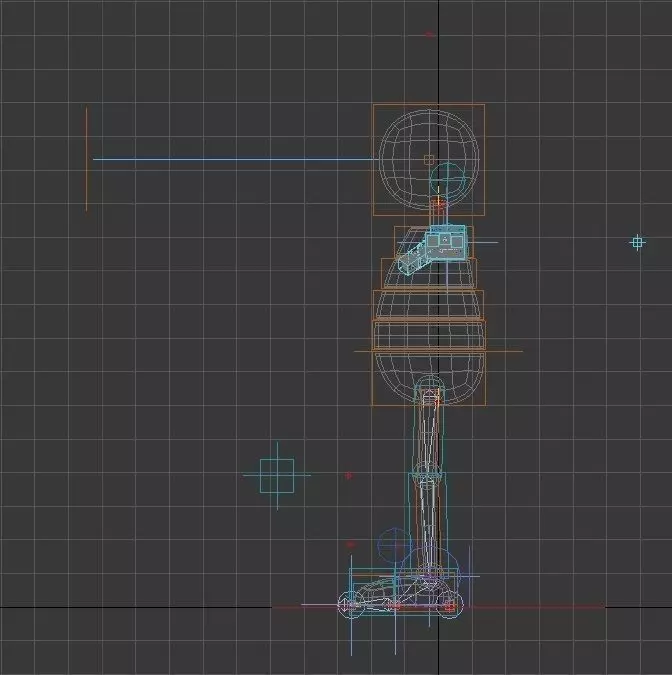Select the small cyan circle at the neck

click(448, 179)
